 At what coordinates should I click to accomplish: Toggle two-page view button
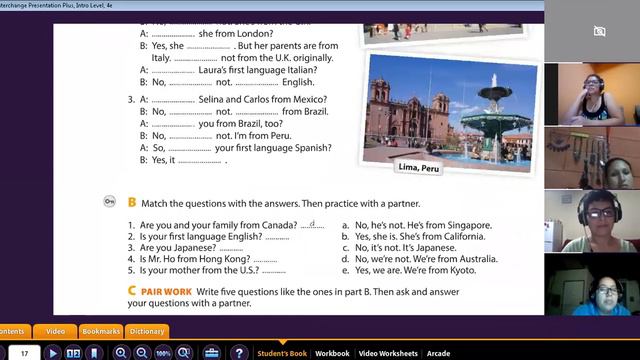[x=73, y=353]
